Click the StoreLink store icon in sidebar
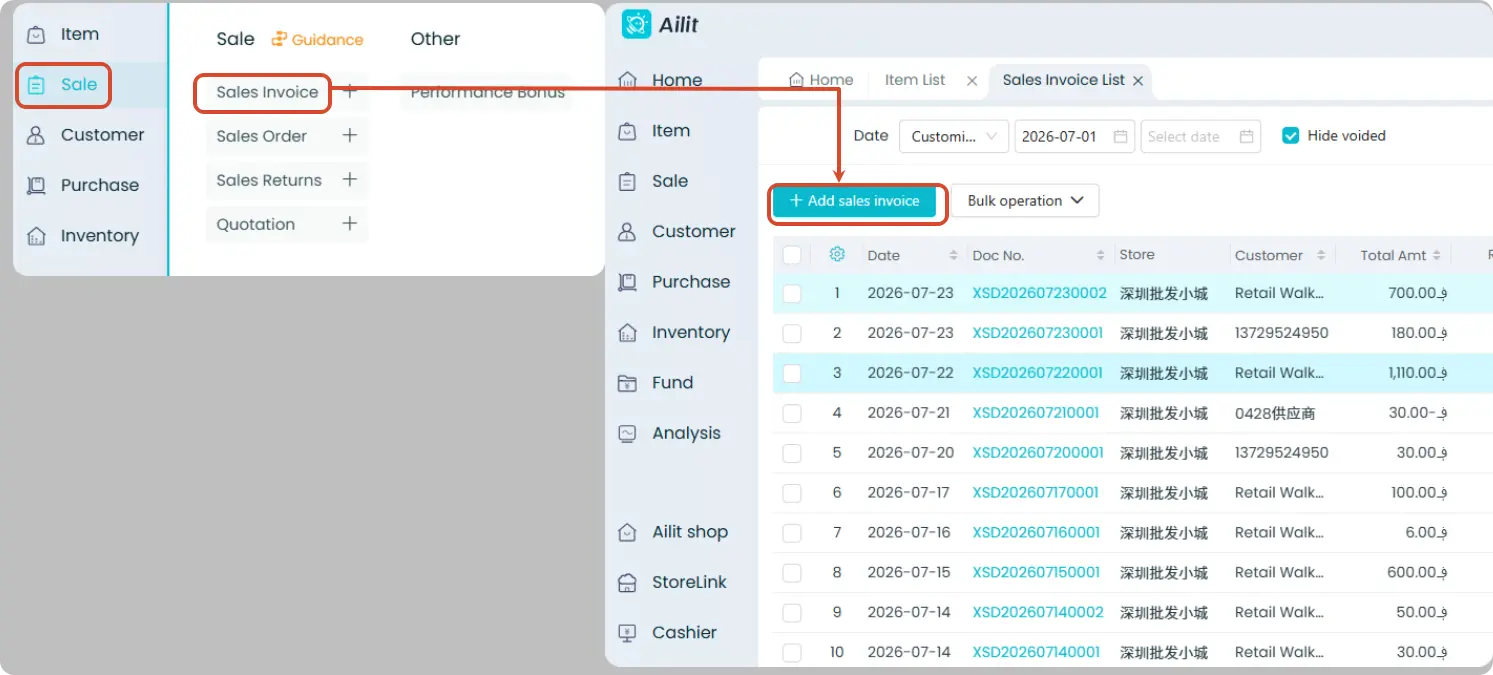Screen dimensions: 1493x675 tap(627, 582)
